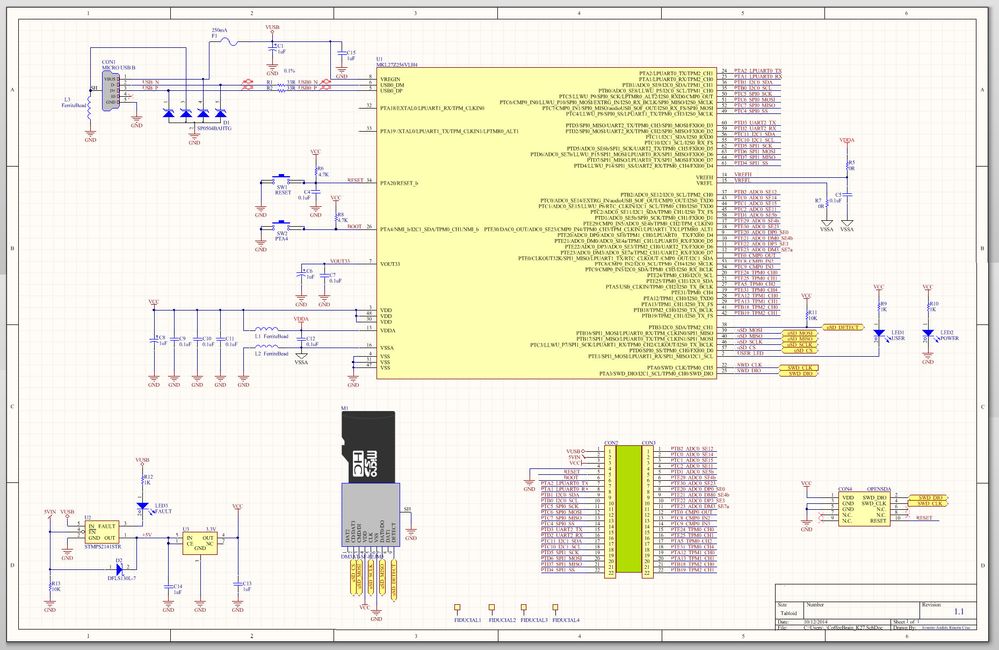999x650 pixels.
Task: Click the SP0504BAHTG part label
Action: pos(214,128)
